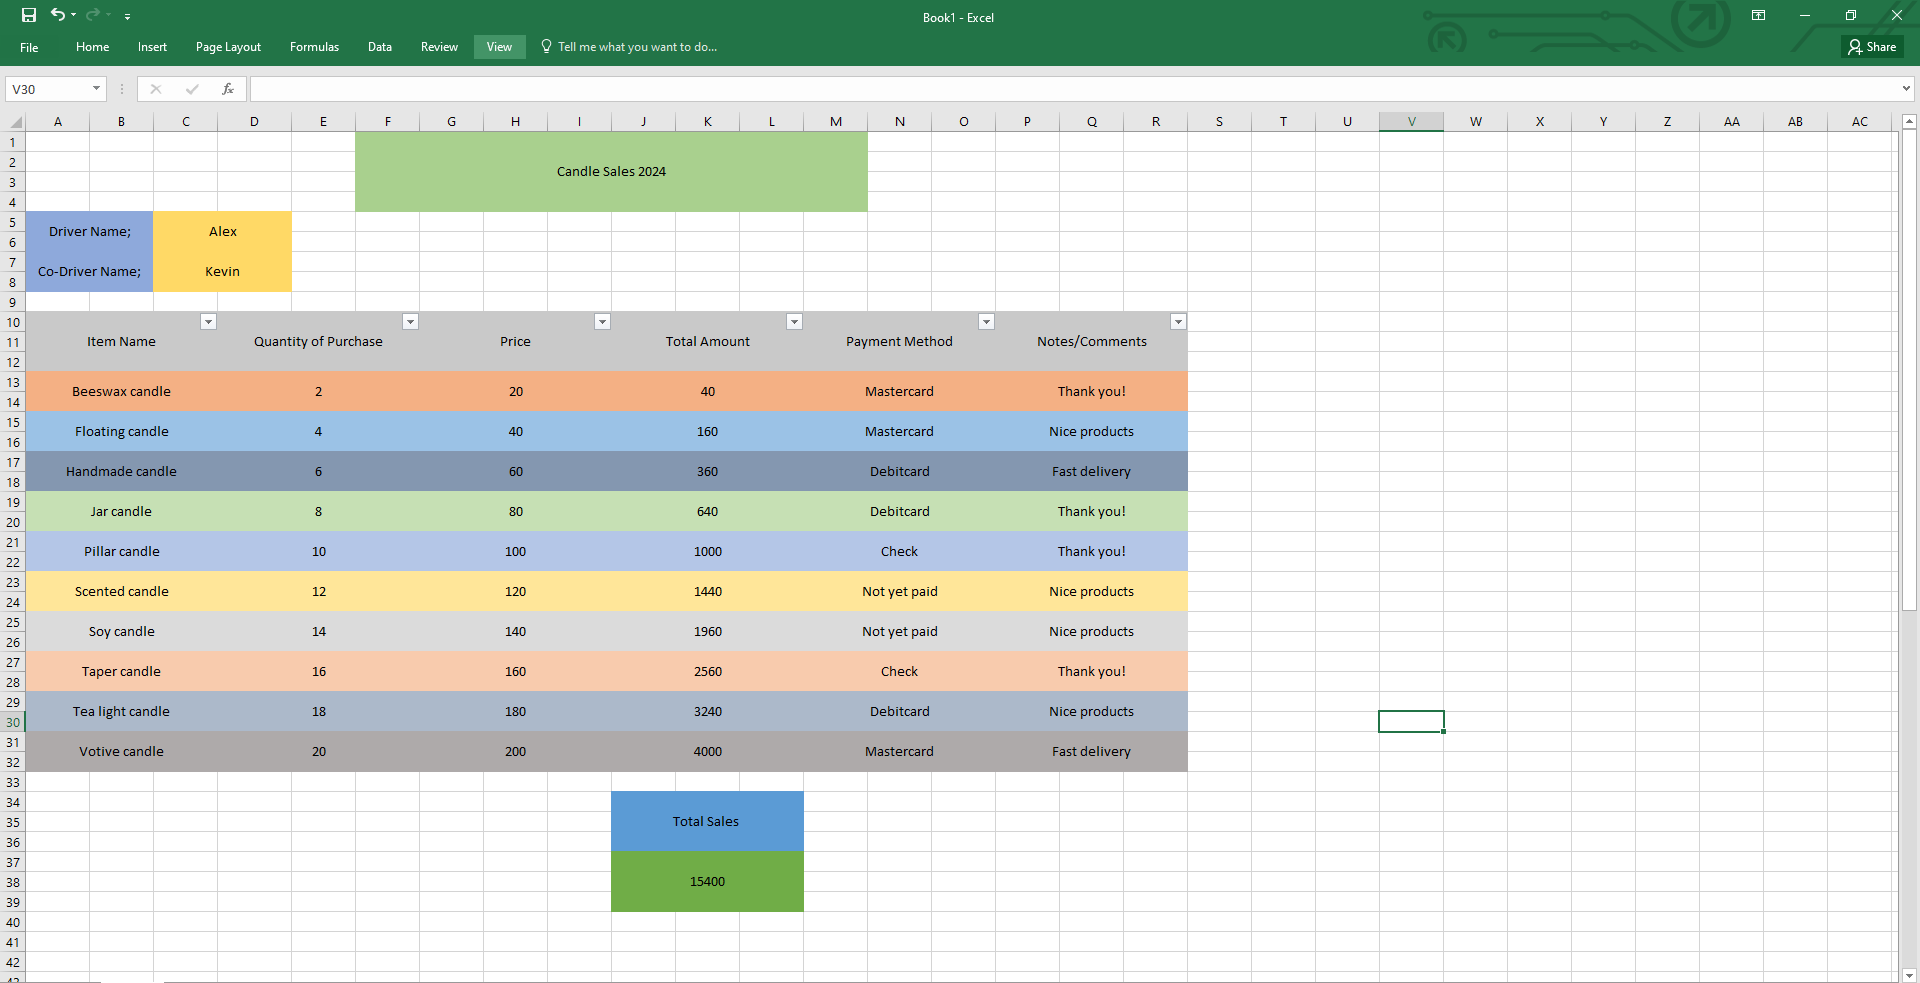Viewport: 1920px width, 983px height.
Task: Open the Price column filter dropdown
Action: point(602,321)
